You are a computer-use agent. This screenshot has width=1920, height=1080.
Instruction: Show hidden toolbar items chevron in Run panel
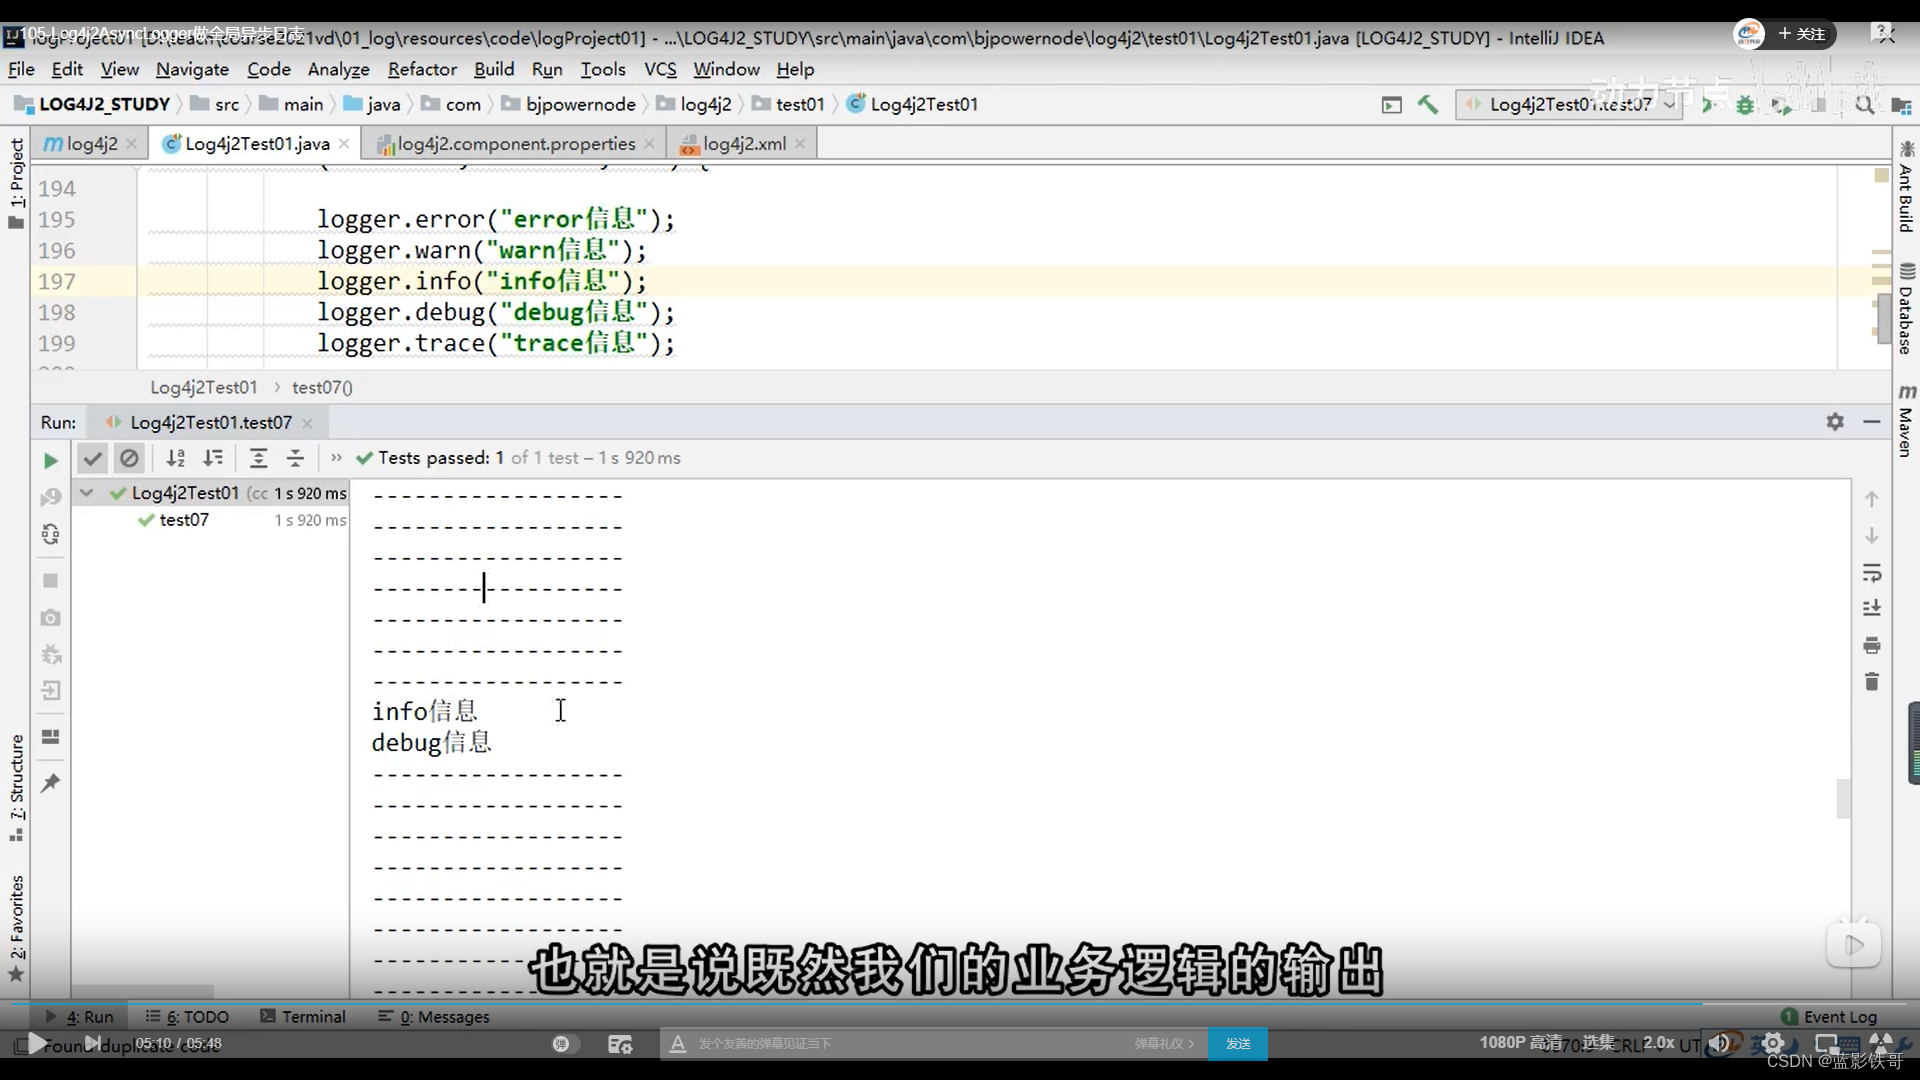coord(336,458)
